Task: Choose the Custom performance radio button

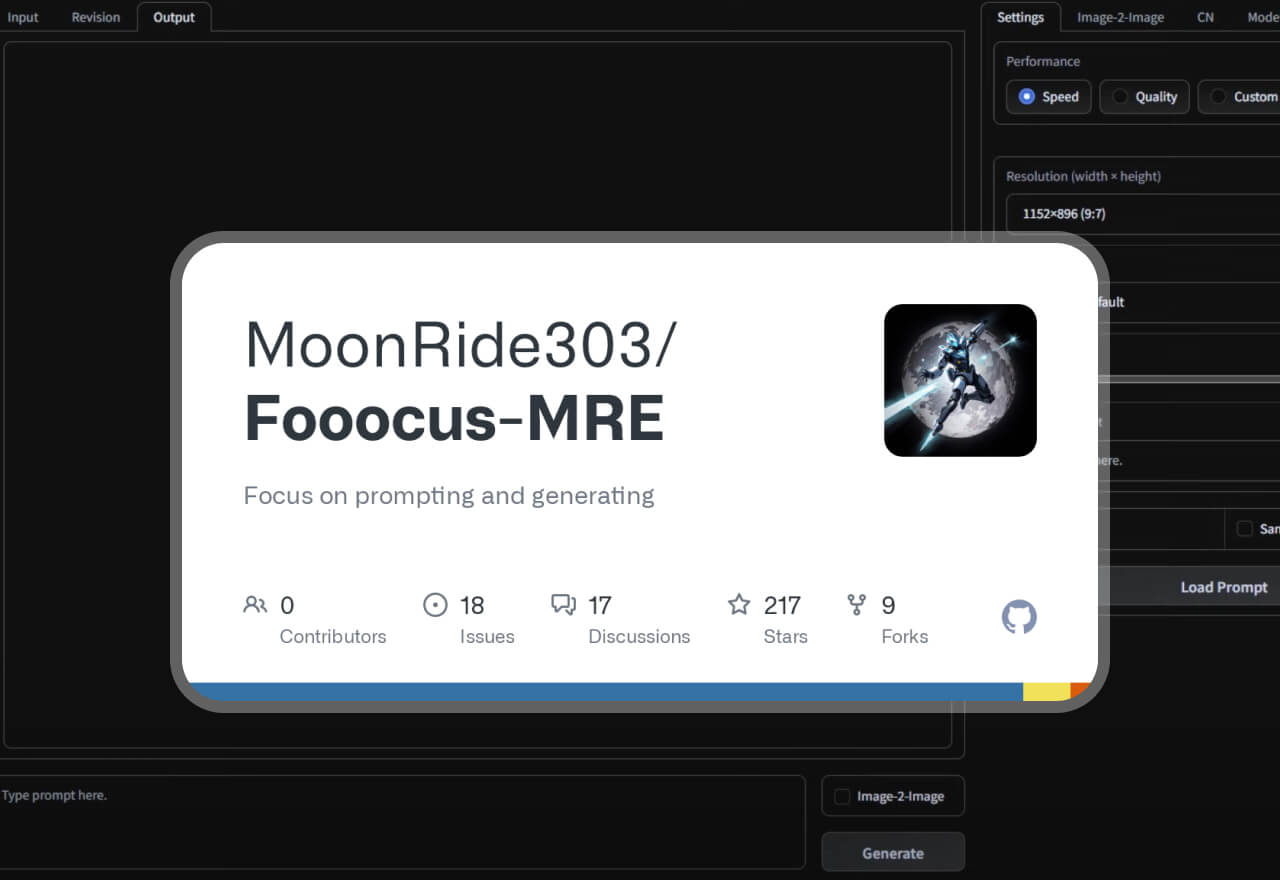Action: pos(1218,97)
